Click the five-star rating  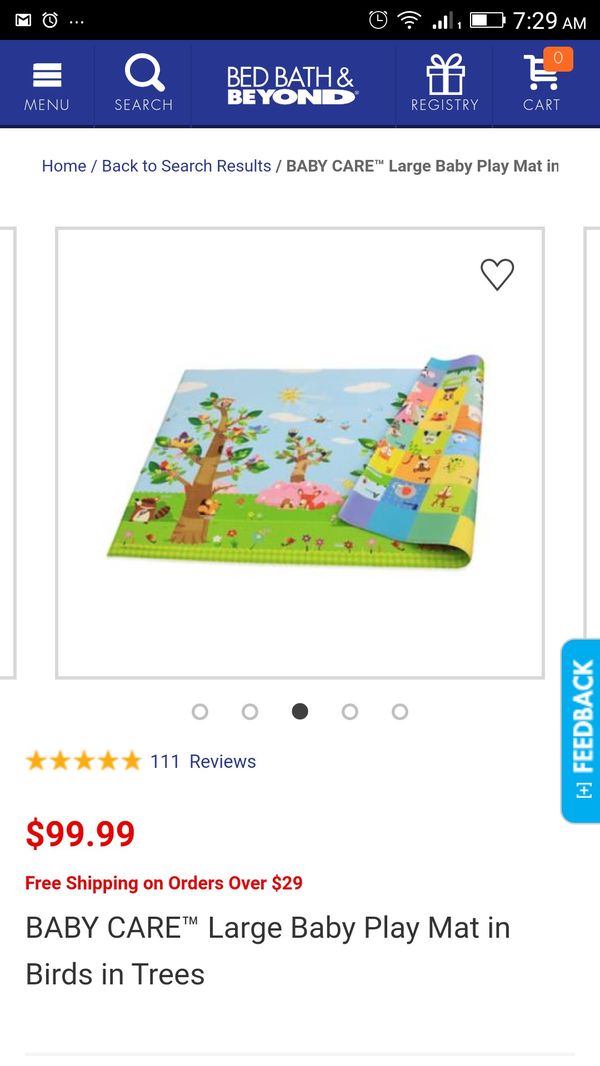coord(84,761)
